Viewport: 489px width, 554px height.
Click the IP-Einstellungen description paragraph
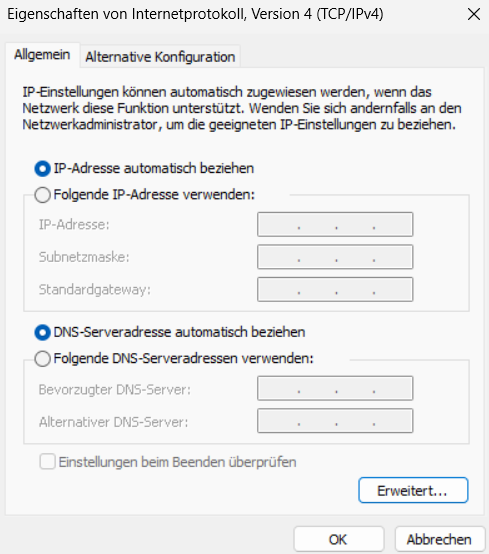[242, 108]
